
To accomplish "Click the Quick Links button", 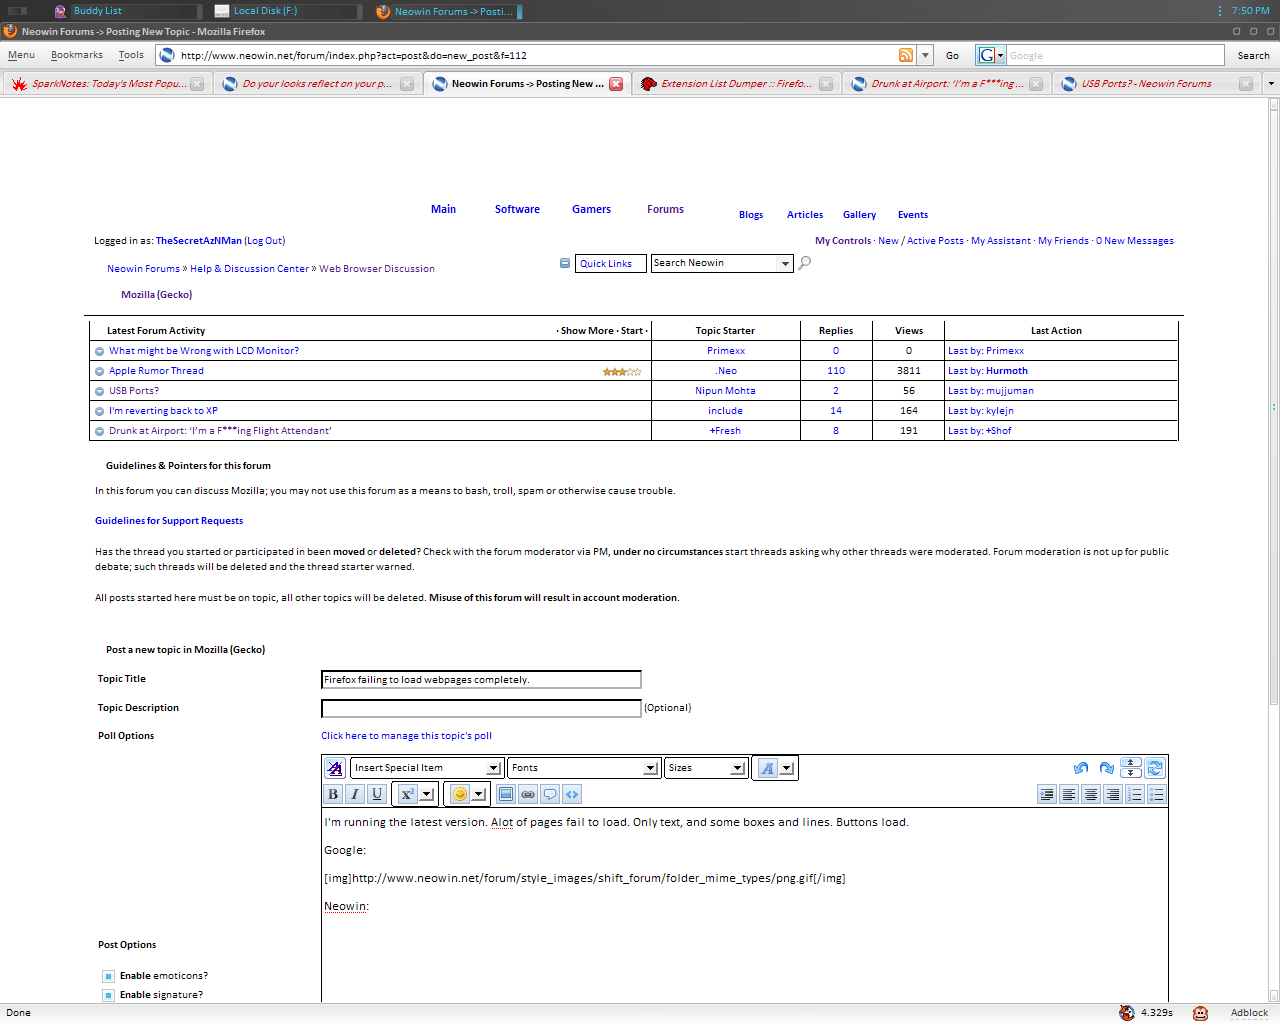I will point(606,264).
